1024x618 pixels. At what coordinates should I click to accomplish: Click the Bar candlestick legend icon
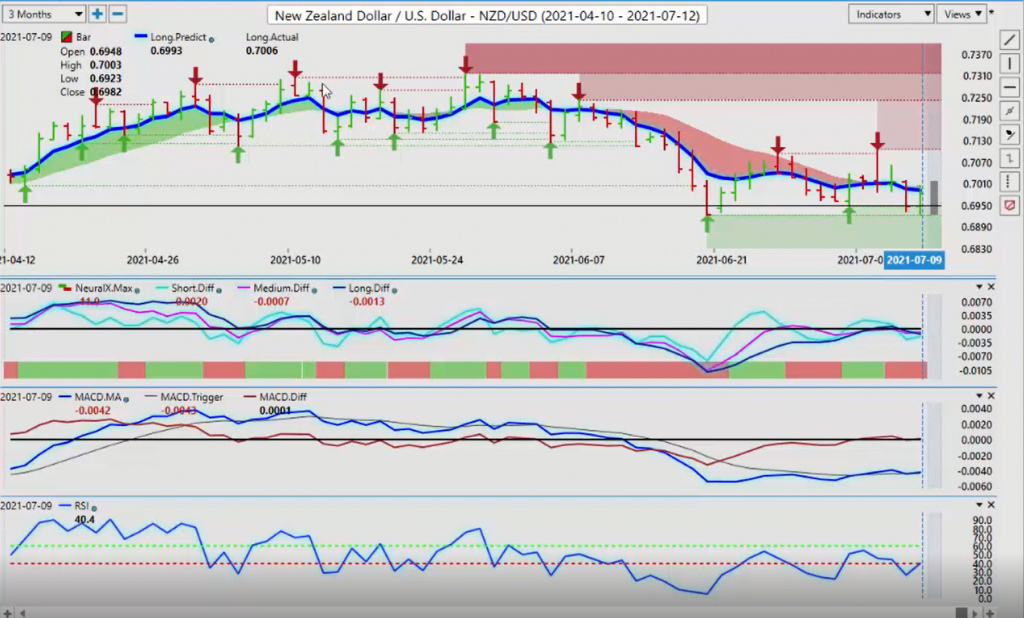(66, 37)
